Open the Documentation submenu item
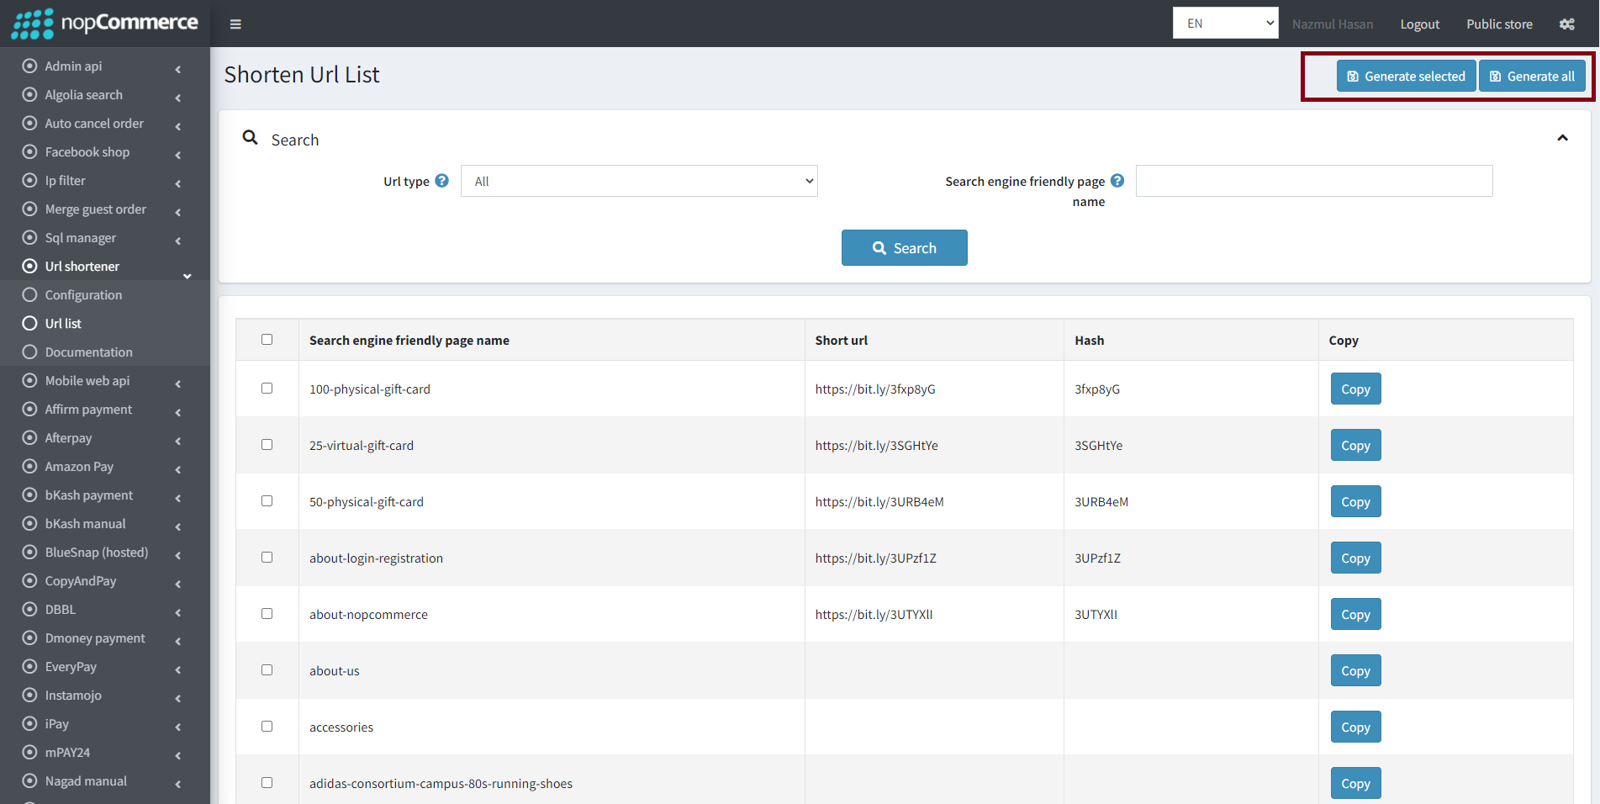1600x804 pixels. (x=88, y=352)
